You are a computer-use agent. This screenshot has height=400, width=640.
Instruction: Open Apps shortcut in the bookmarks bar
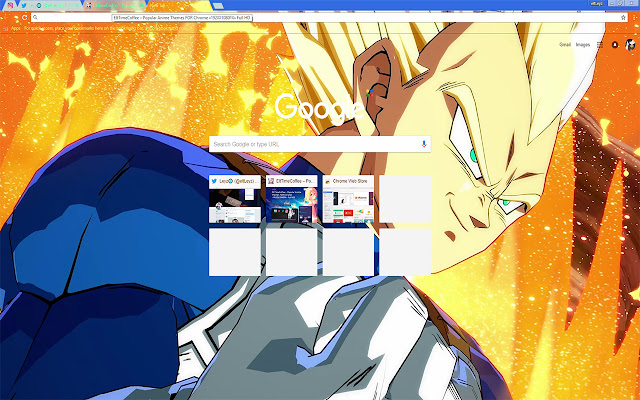point(12,29)
